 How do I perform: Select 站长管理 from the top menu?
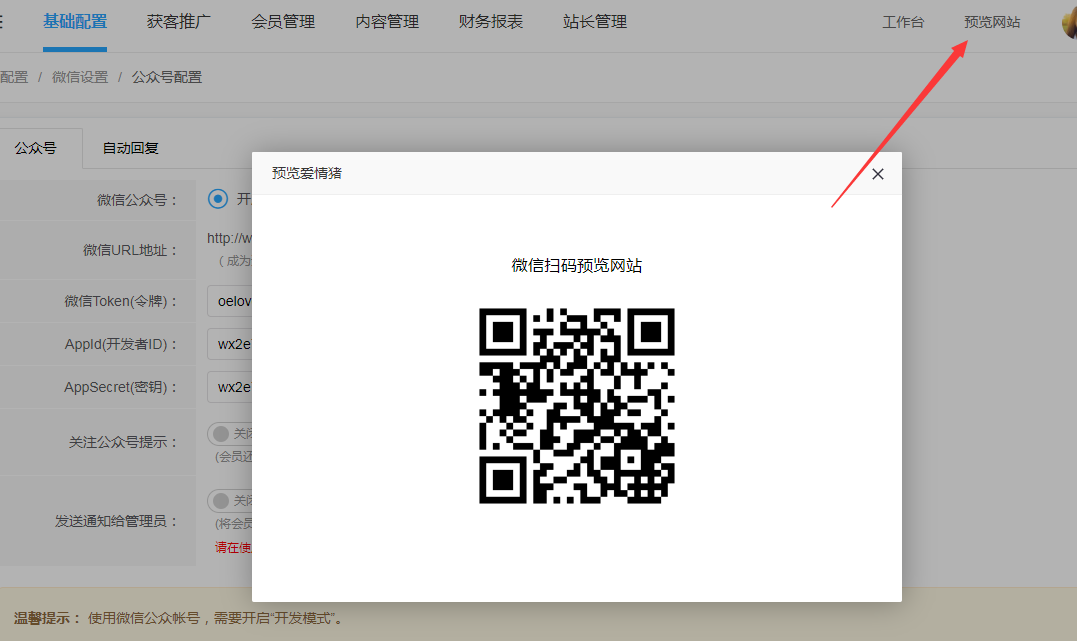(595, 22)
